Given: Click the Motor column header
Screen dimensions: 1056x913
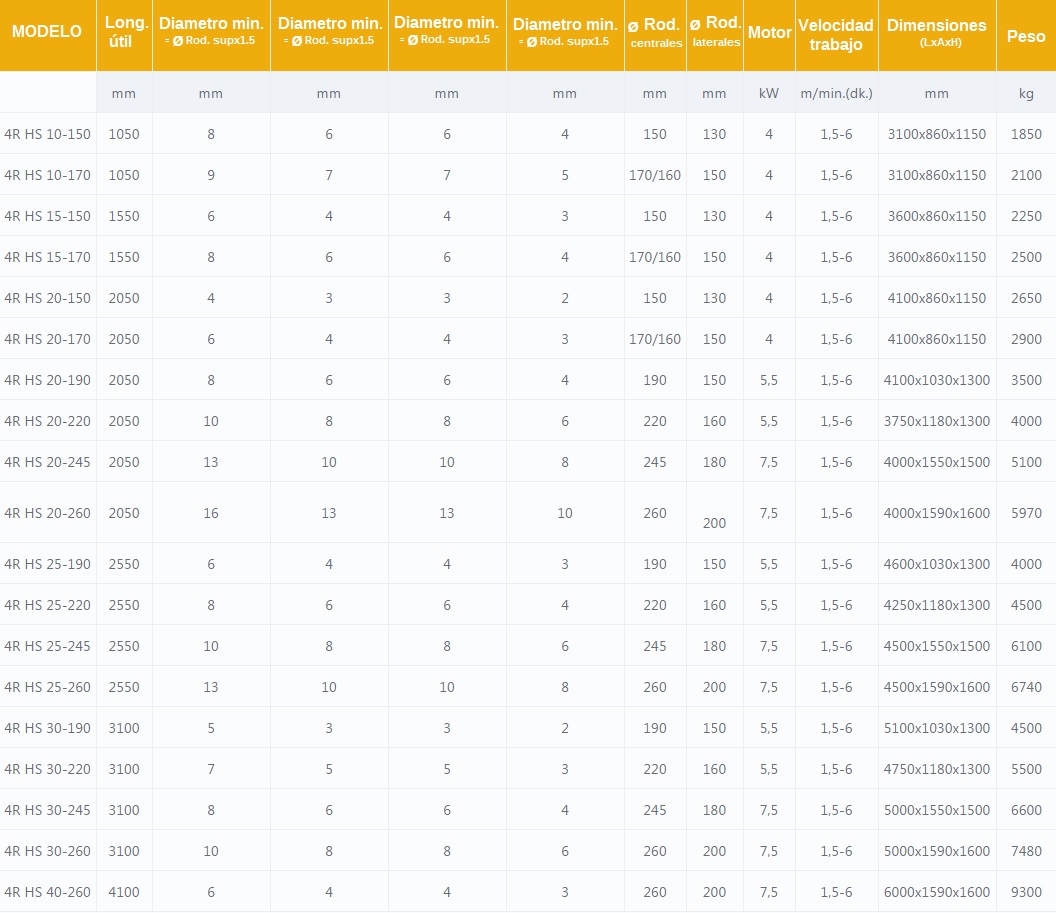Looking at the screenshot, I should (x=769, y=33).
